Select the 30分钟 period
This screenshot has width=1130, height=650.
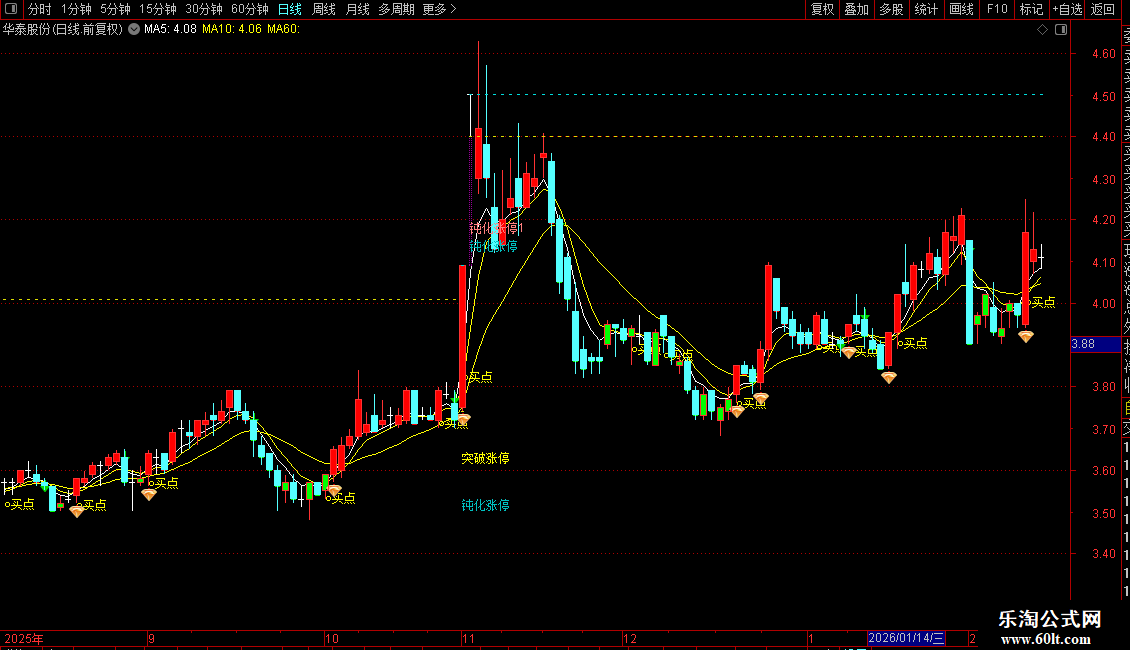[203, 9]
